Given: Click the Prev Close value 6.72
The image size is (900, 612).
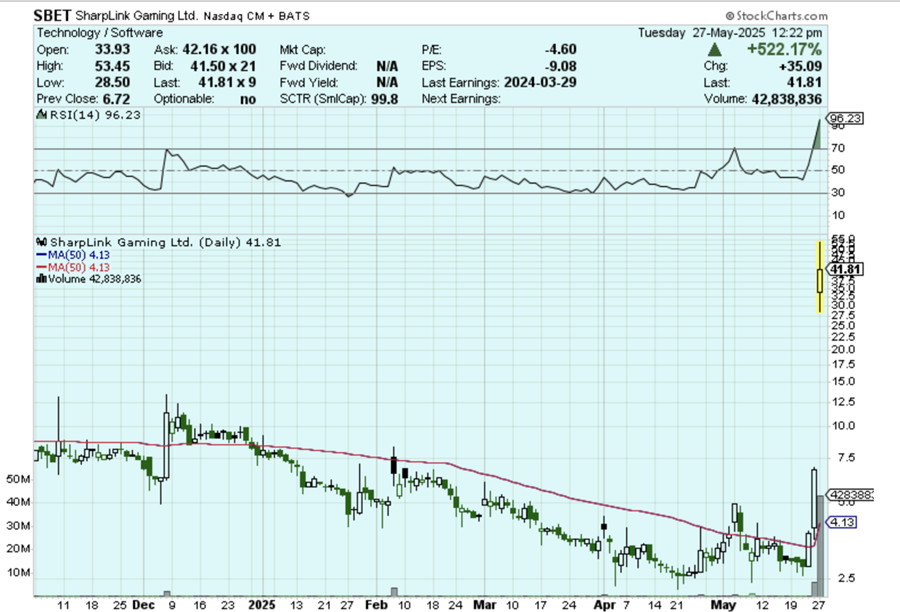Looking at the screenshot, I should coord(115,99).
